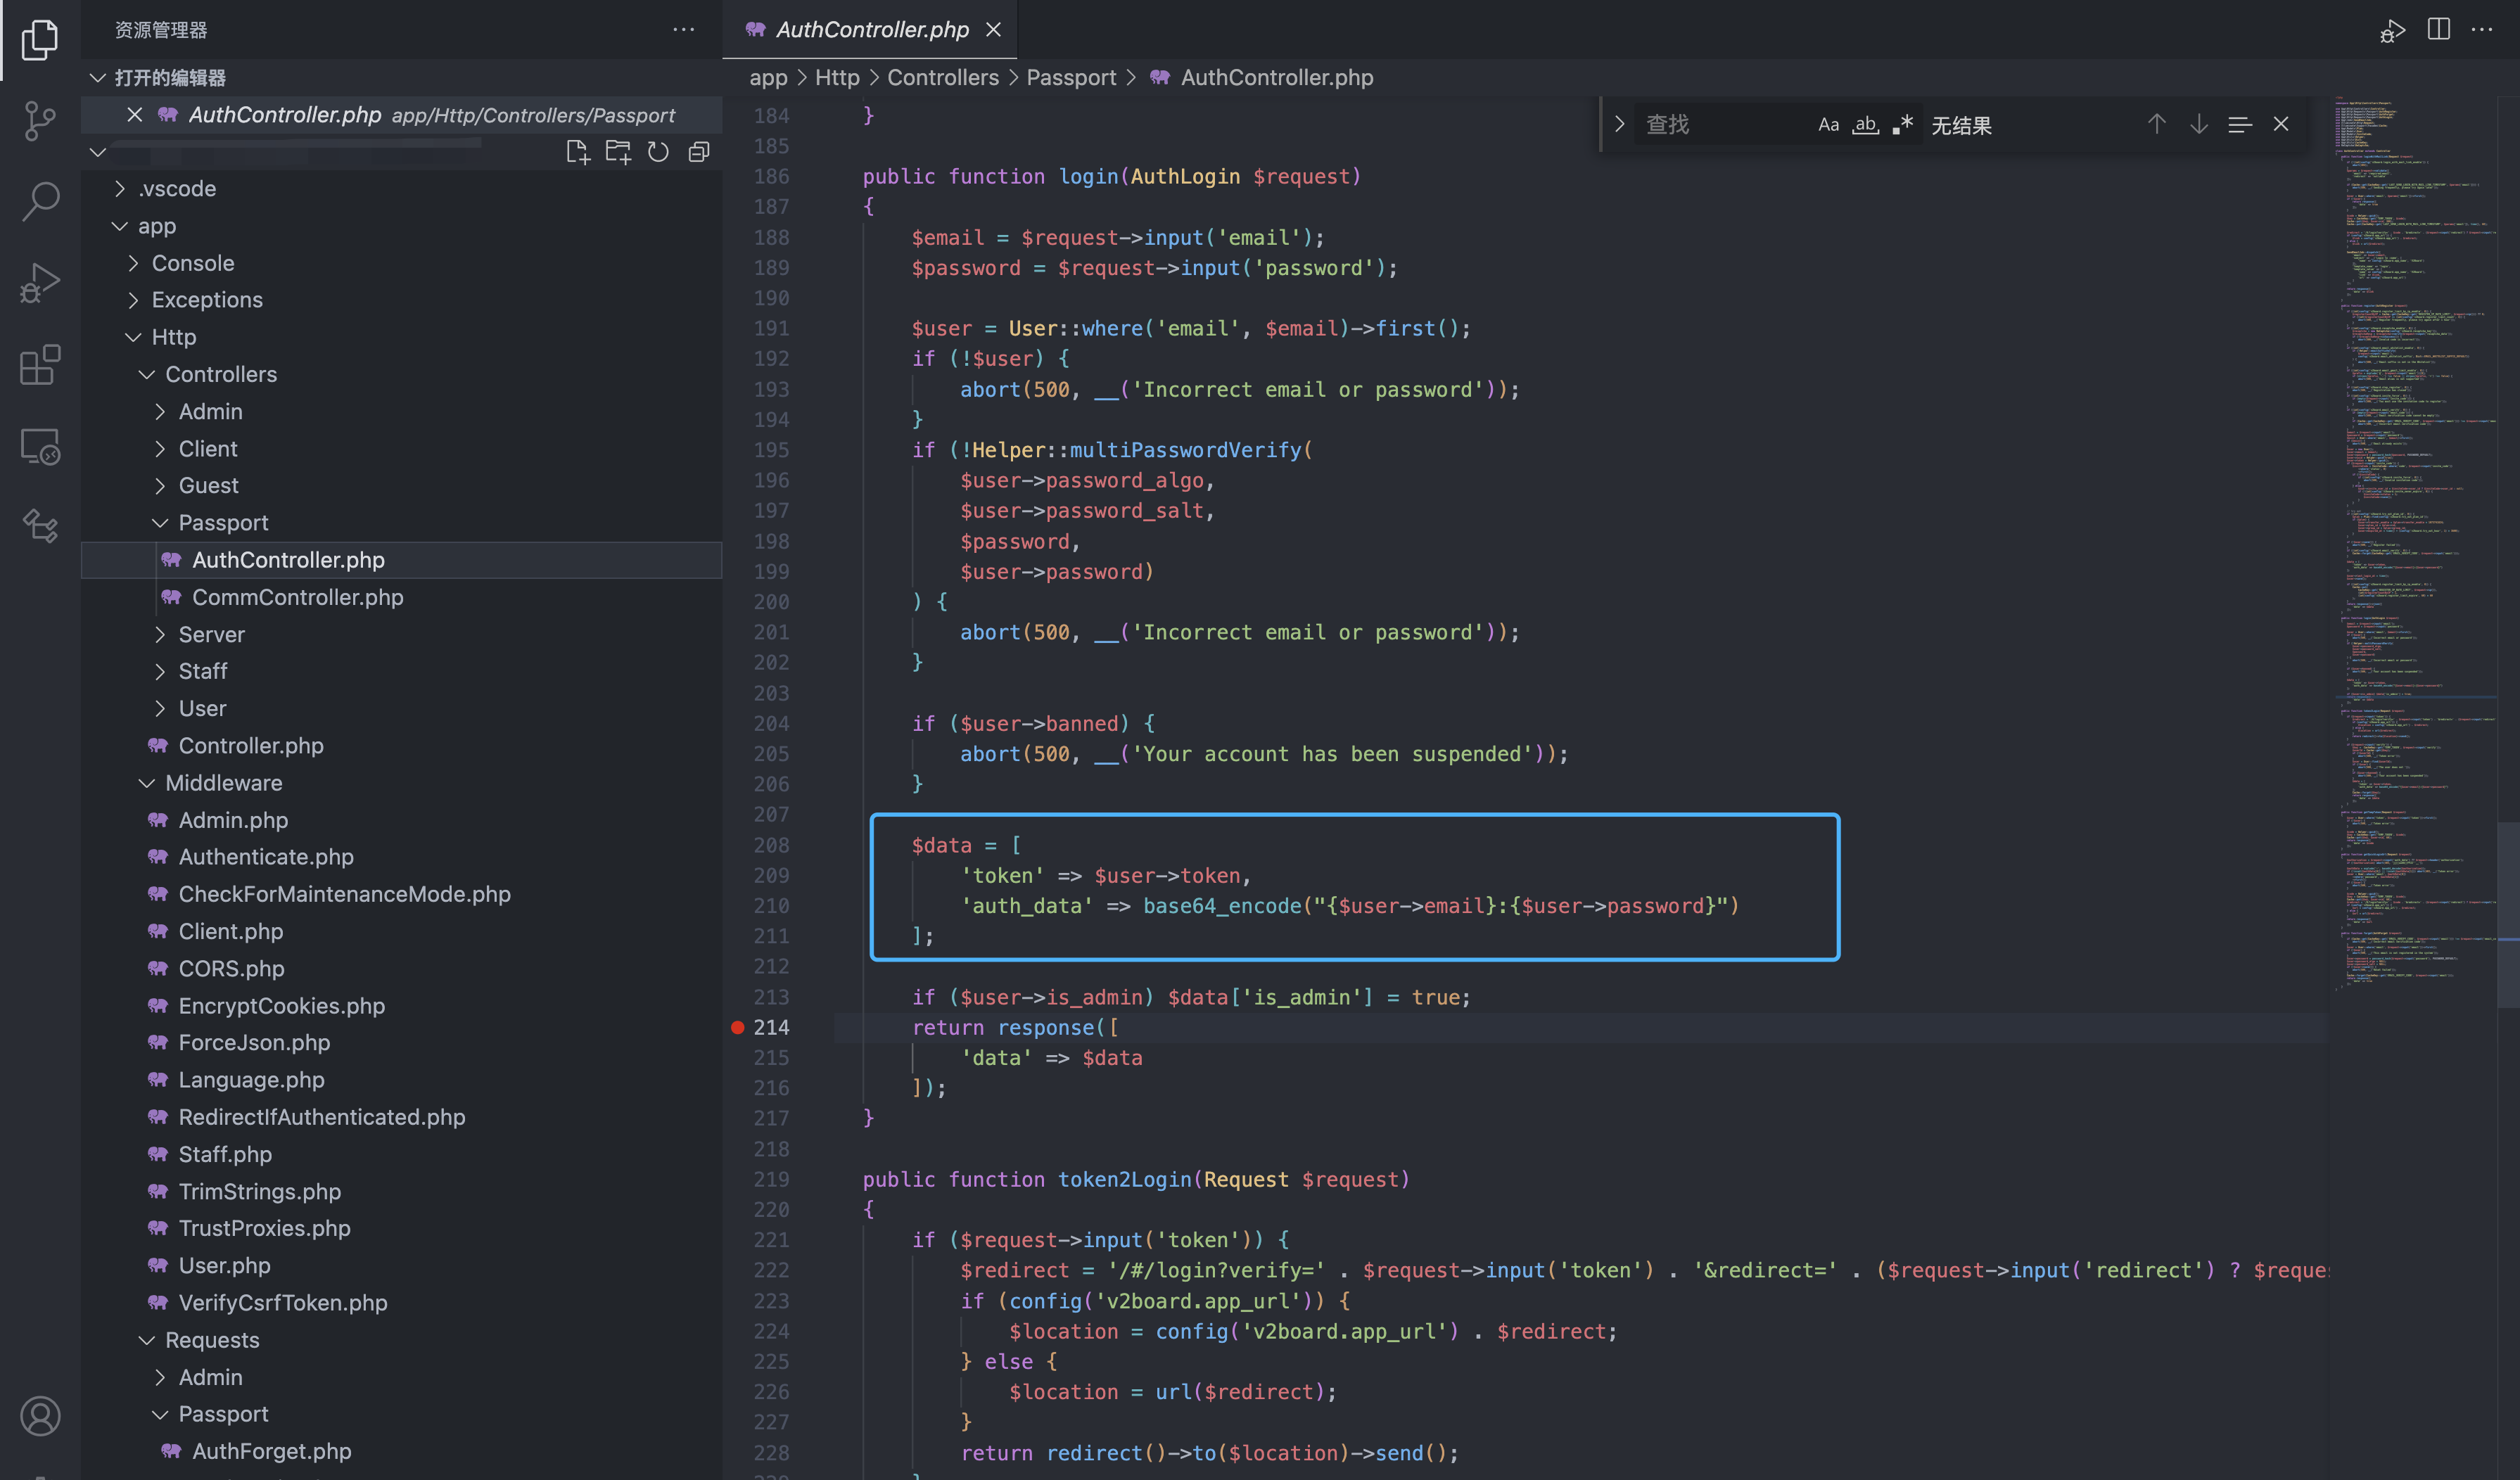Refresh the explorer file tree

tap(658, 152)
